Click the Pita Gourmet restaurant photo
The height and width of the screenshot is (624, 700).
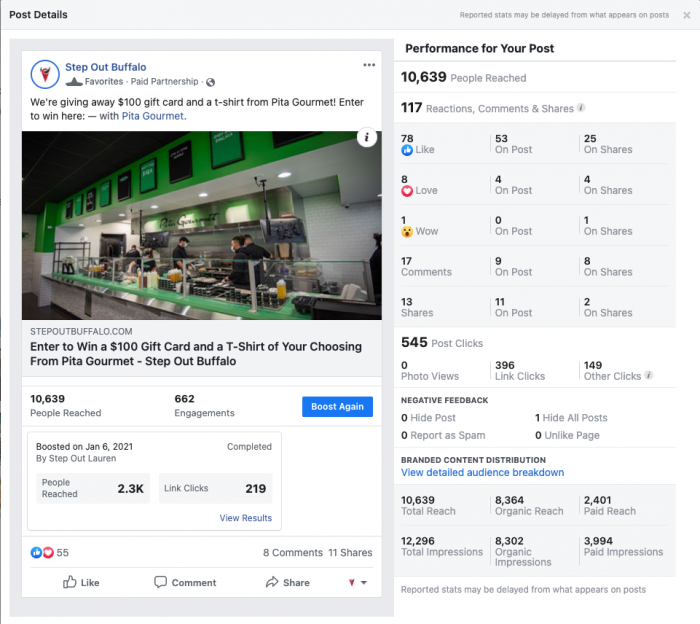202,225
